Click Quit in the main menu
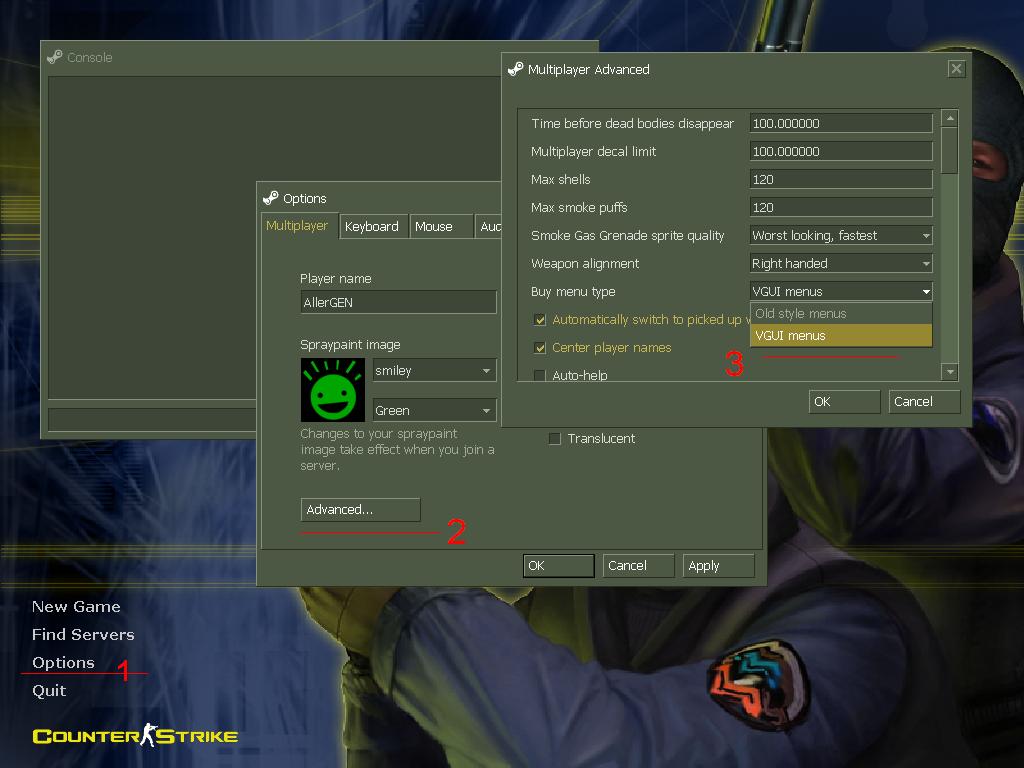This screenshot has width=1024, height=768. tap(49, 691)
